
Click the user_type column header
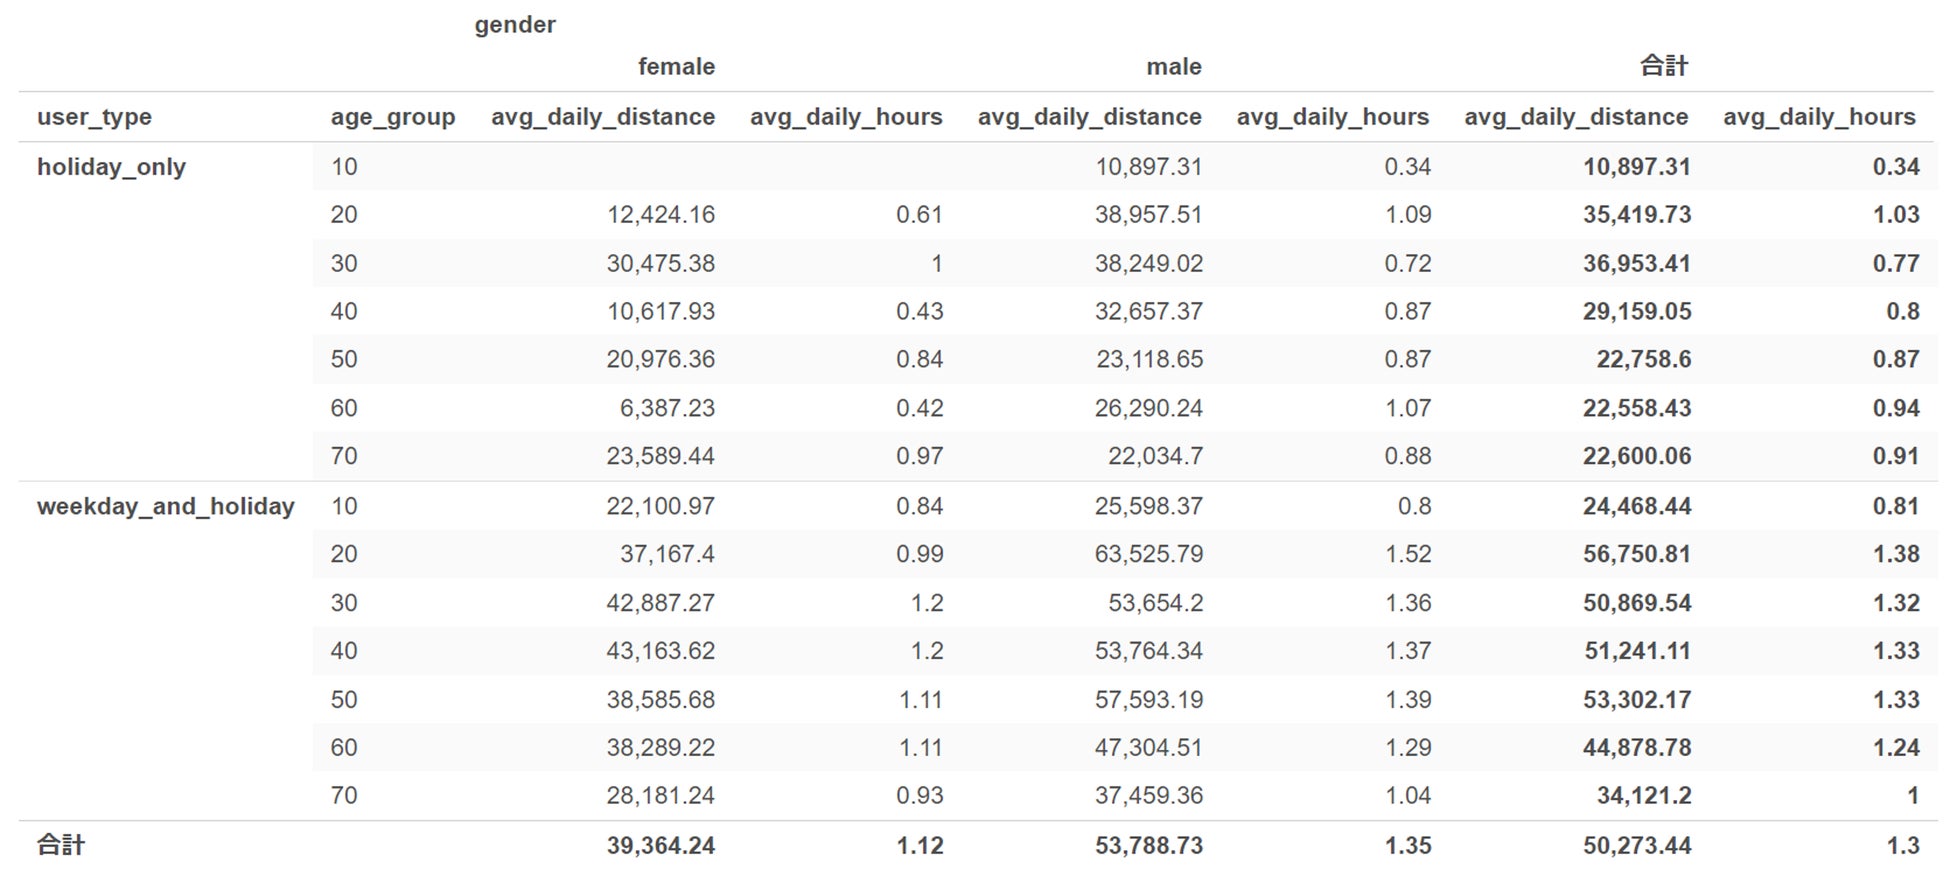coord(94,117)
